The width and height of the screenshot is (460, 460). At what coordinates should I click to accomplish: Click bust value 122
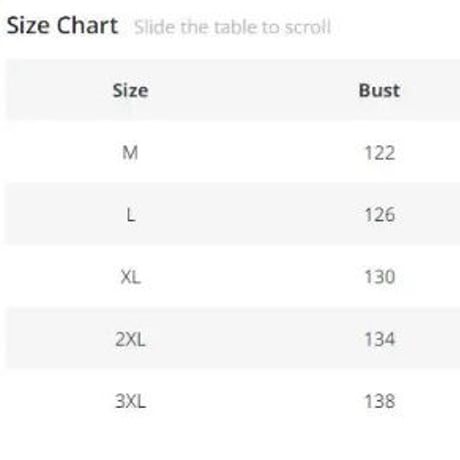(380, 153)
